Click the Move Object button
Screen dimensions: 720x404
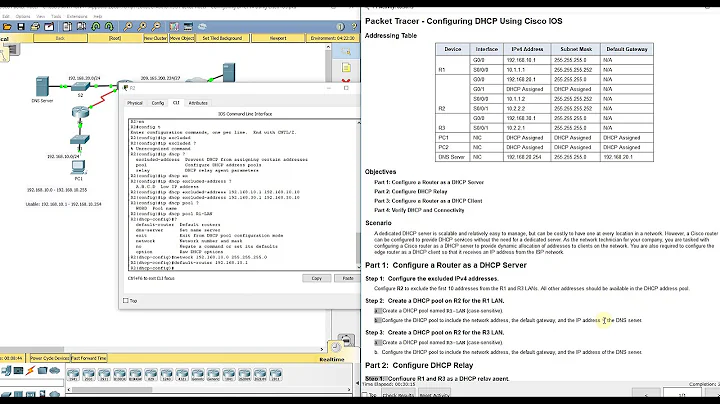182,38
